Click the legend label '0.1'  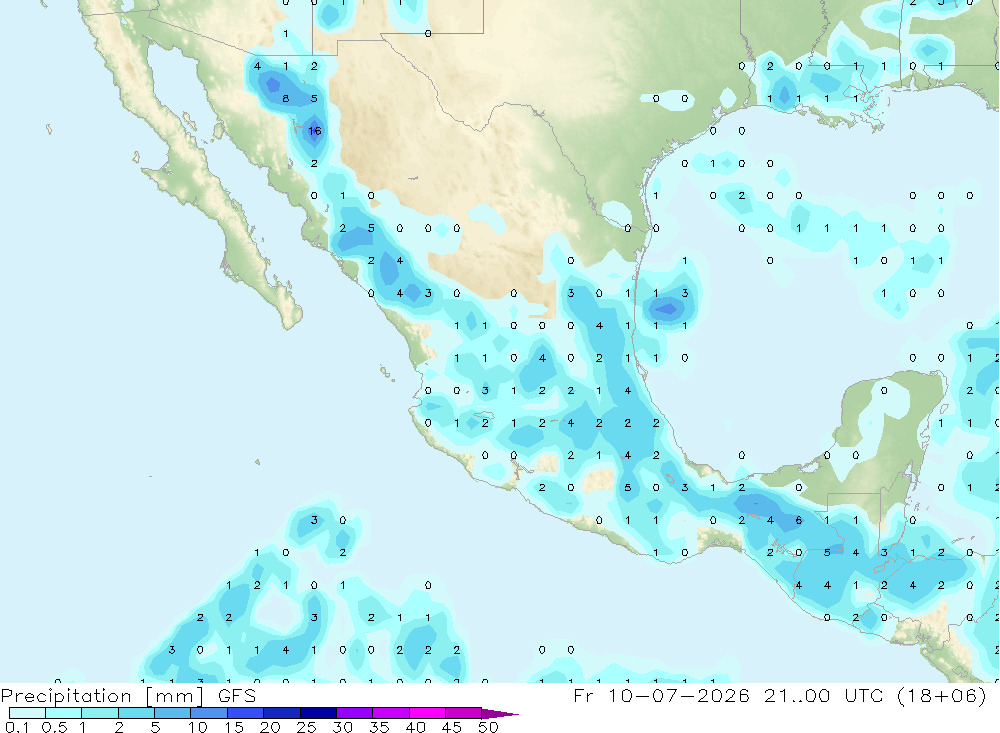tap(17, 727)
